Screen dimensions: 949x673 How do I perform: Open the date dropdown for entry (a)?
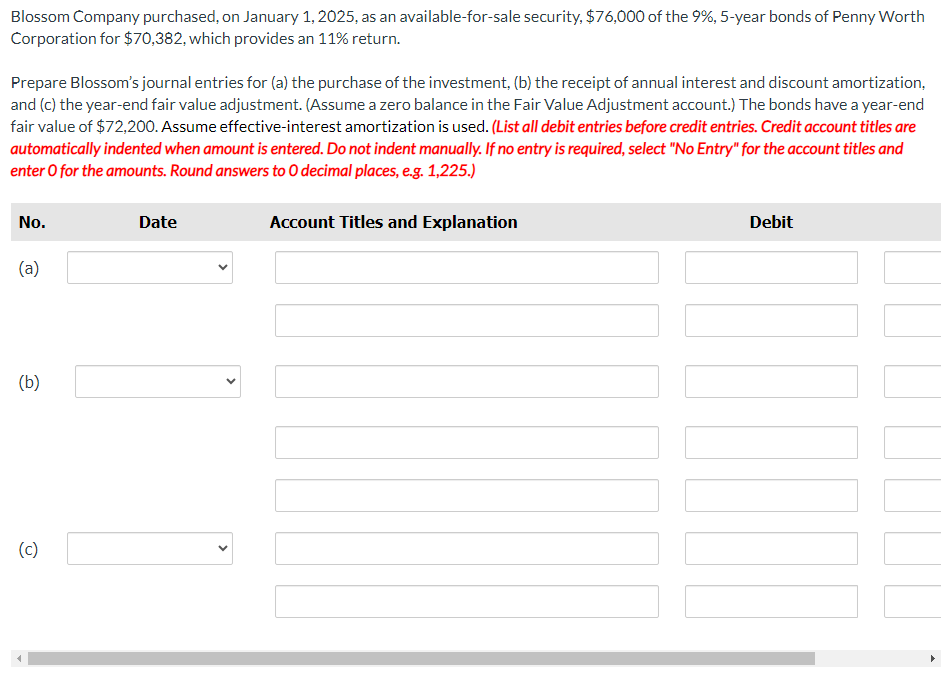[150, 268]
